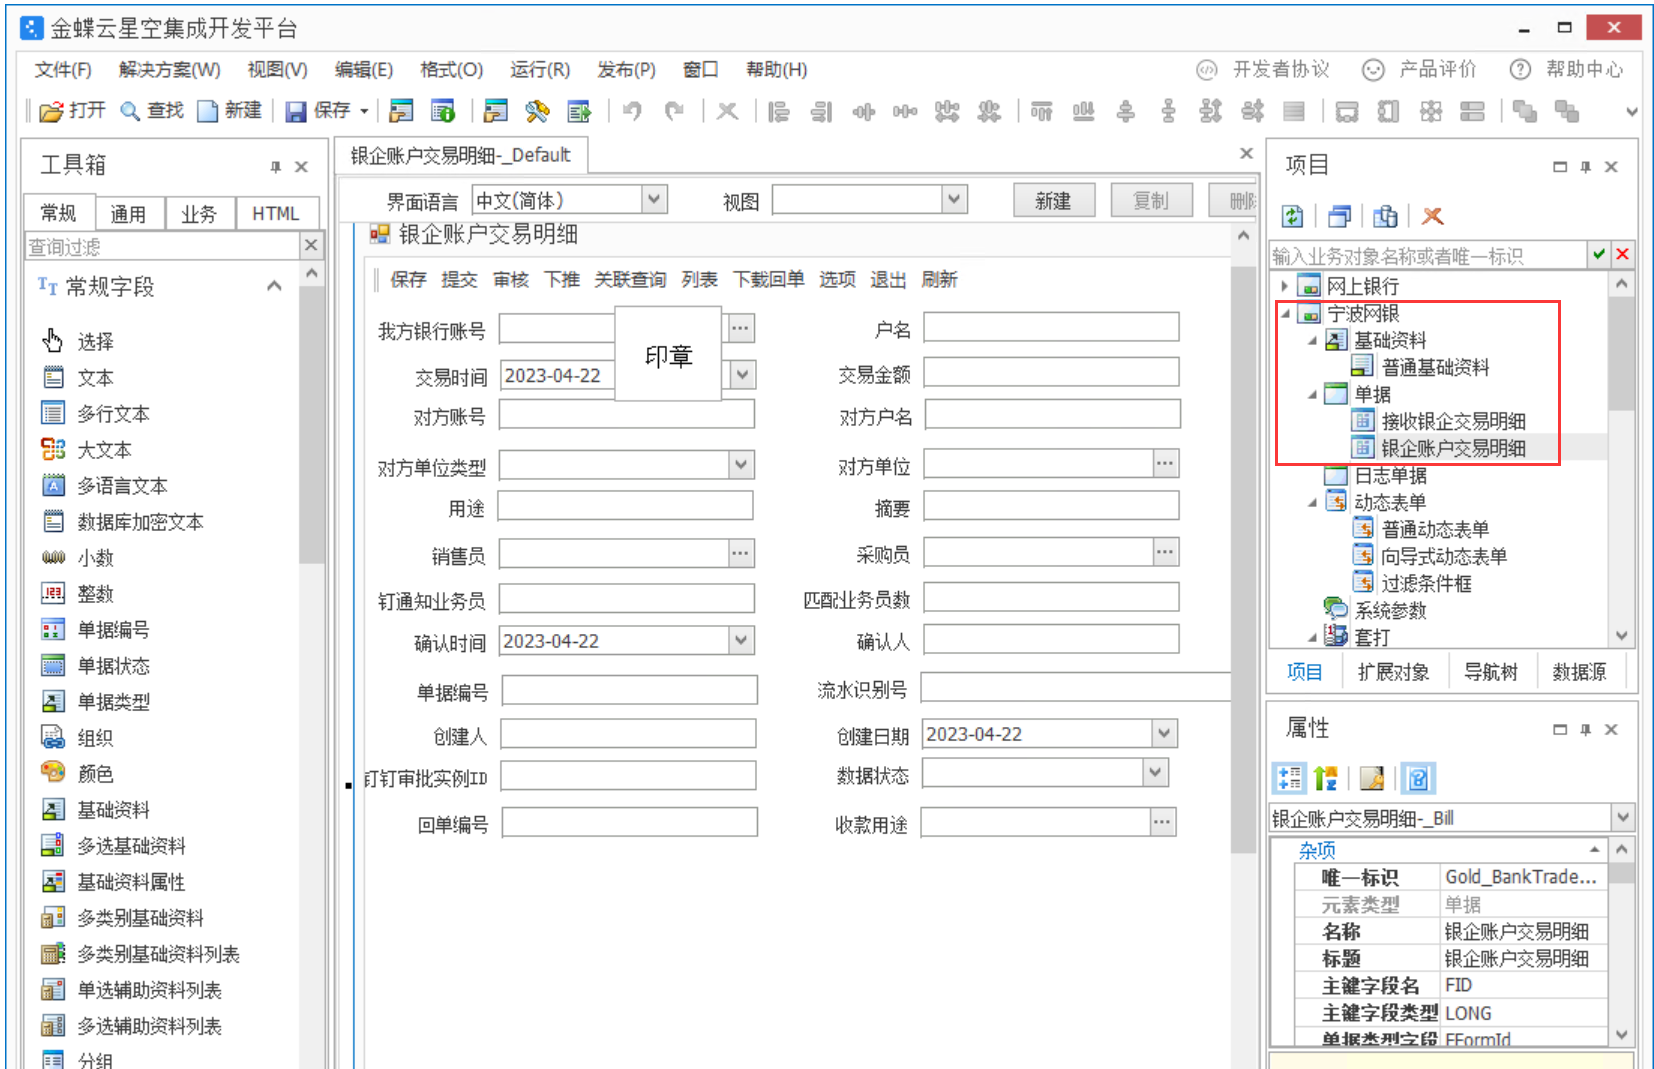Click the 查找 (Find) toolbar button
This screenshot has width=1654, height=1069.
[x=152, y=111]
